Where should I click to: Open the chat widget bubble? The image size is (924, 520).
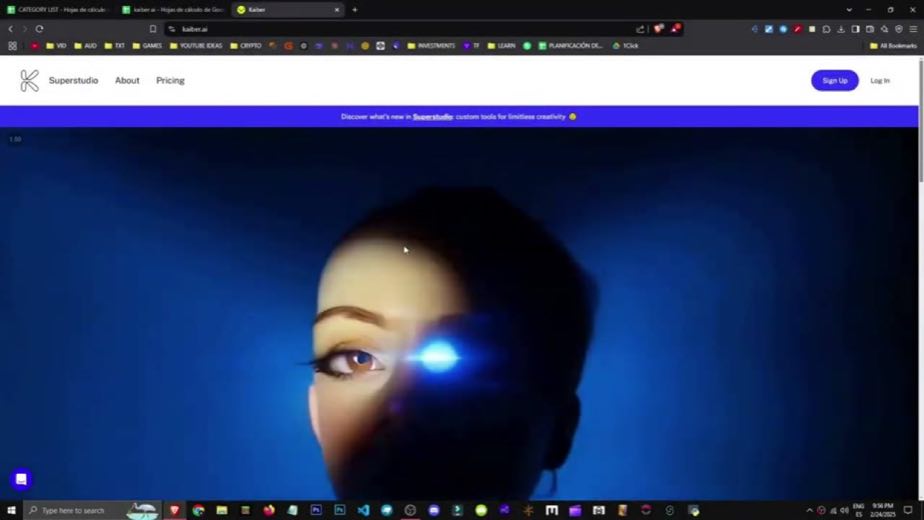click(x=21, y=479)
